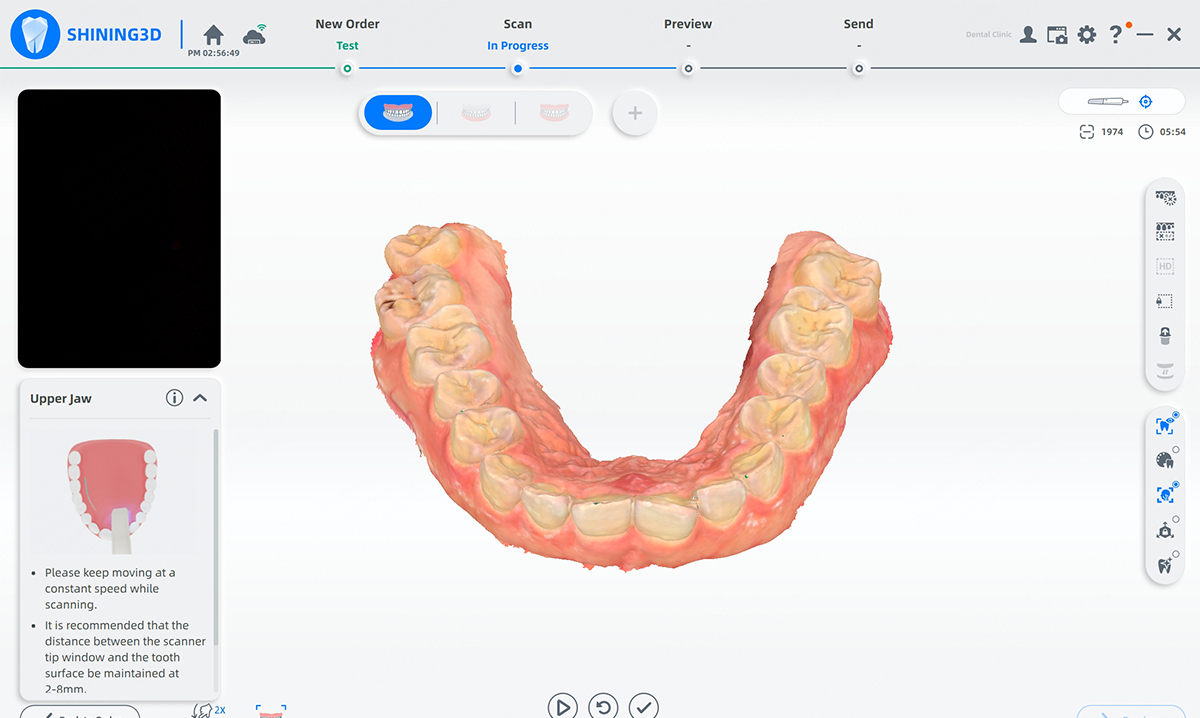Go to the Scan step
Image resolution: width=1200 pixels, height=718 pixels.
pos(518,24)
